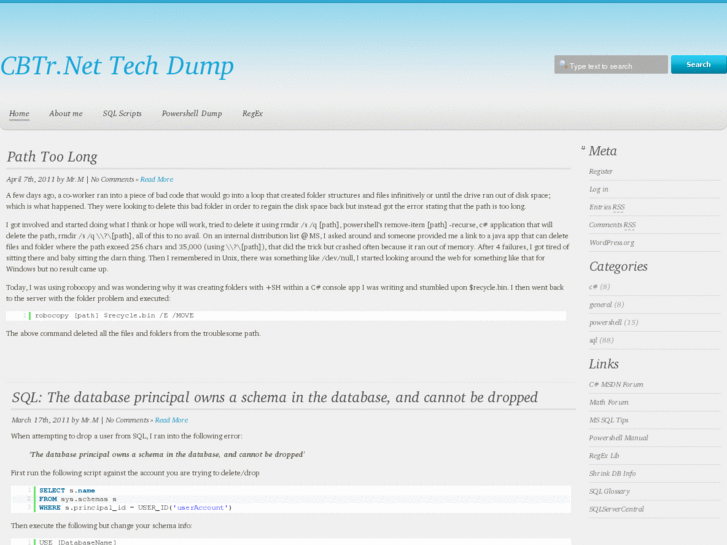Visit the WordPress.org link
727x545 pixels.
click(x=612, y=243)
